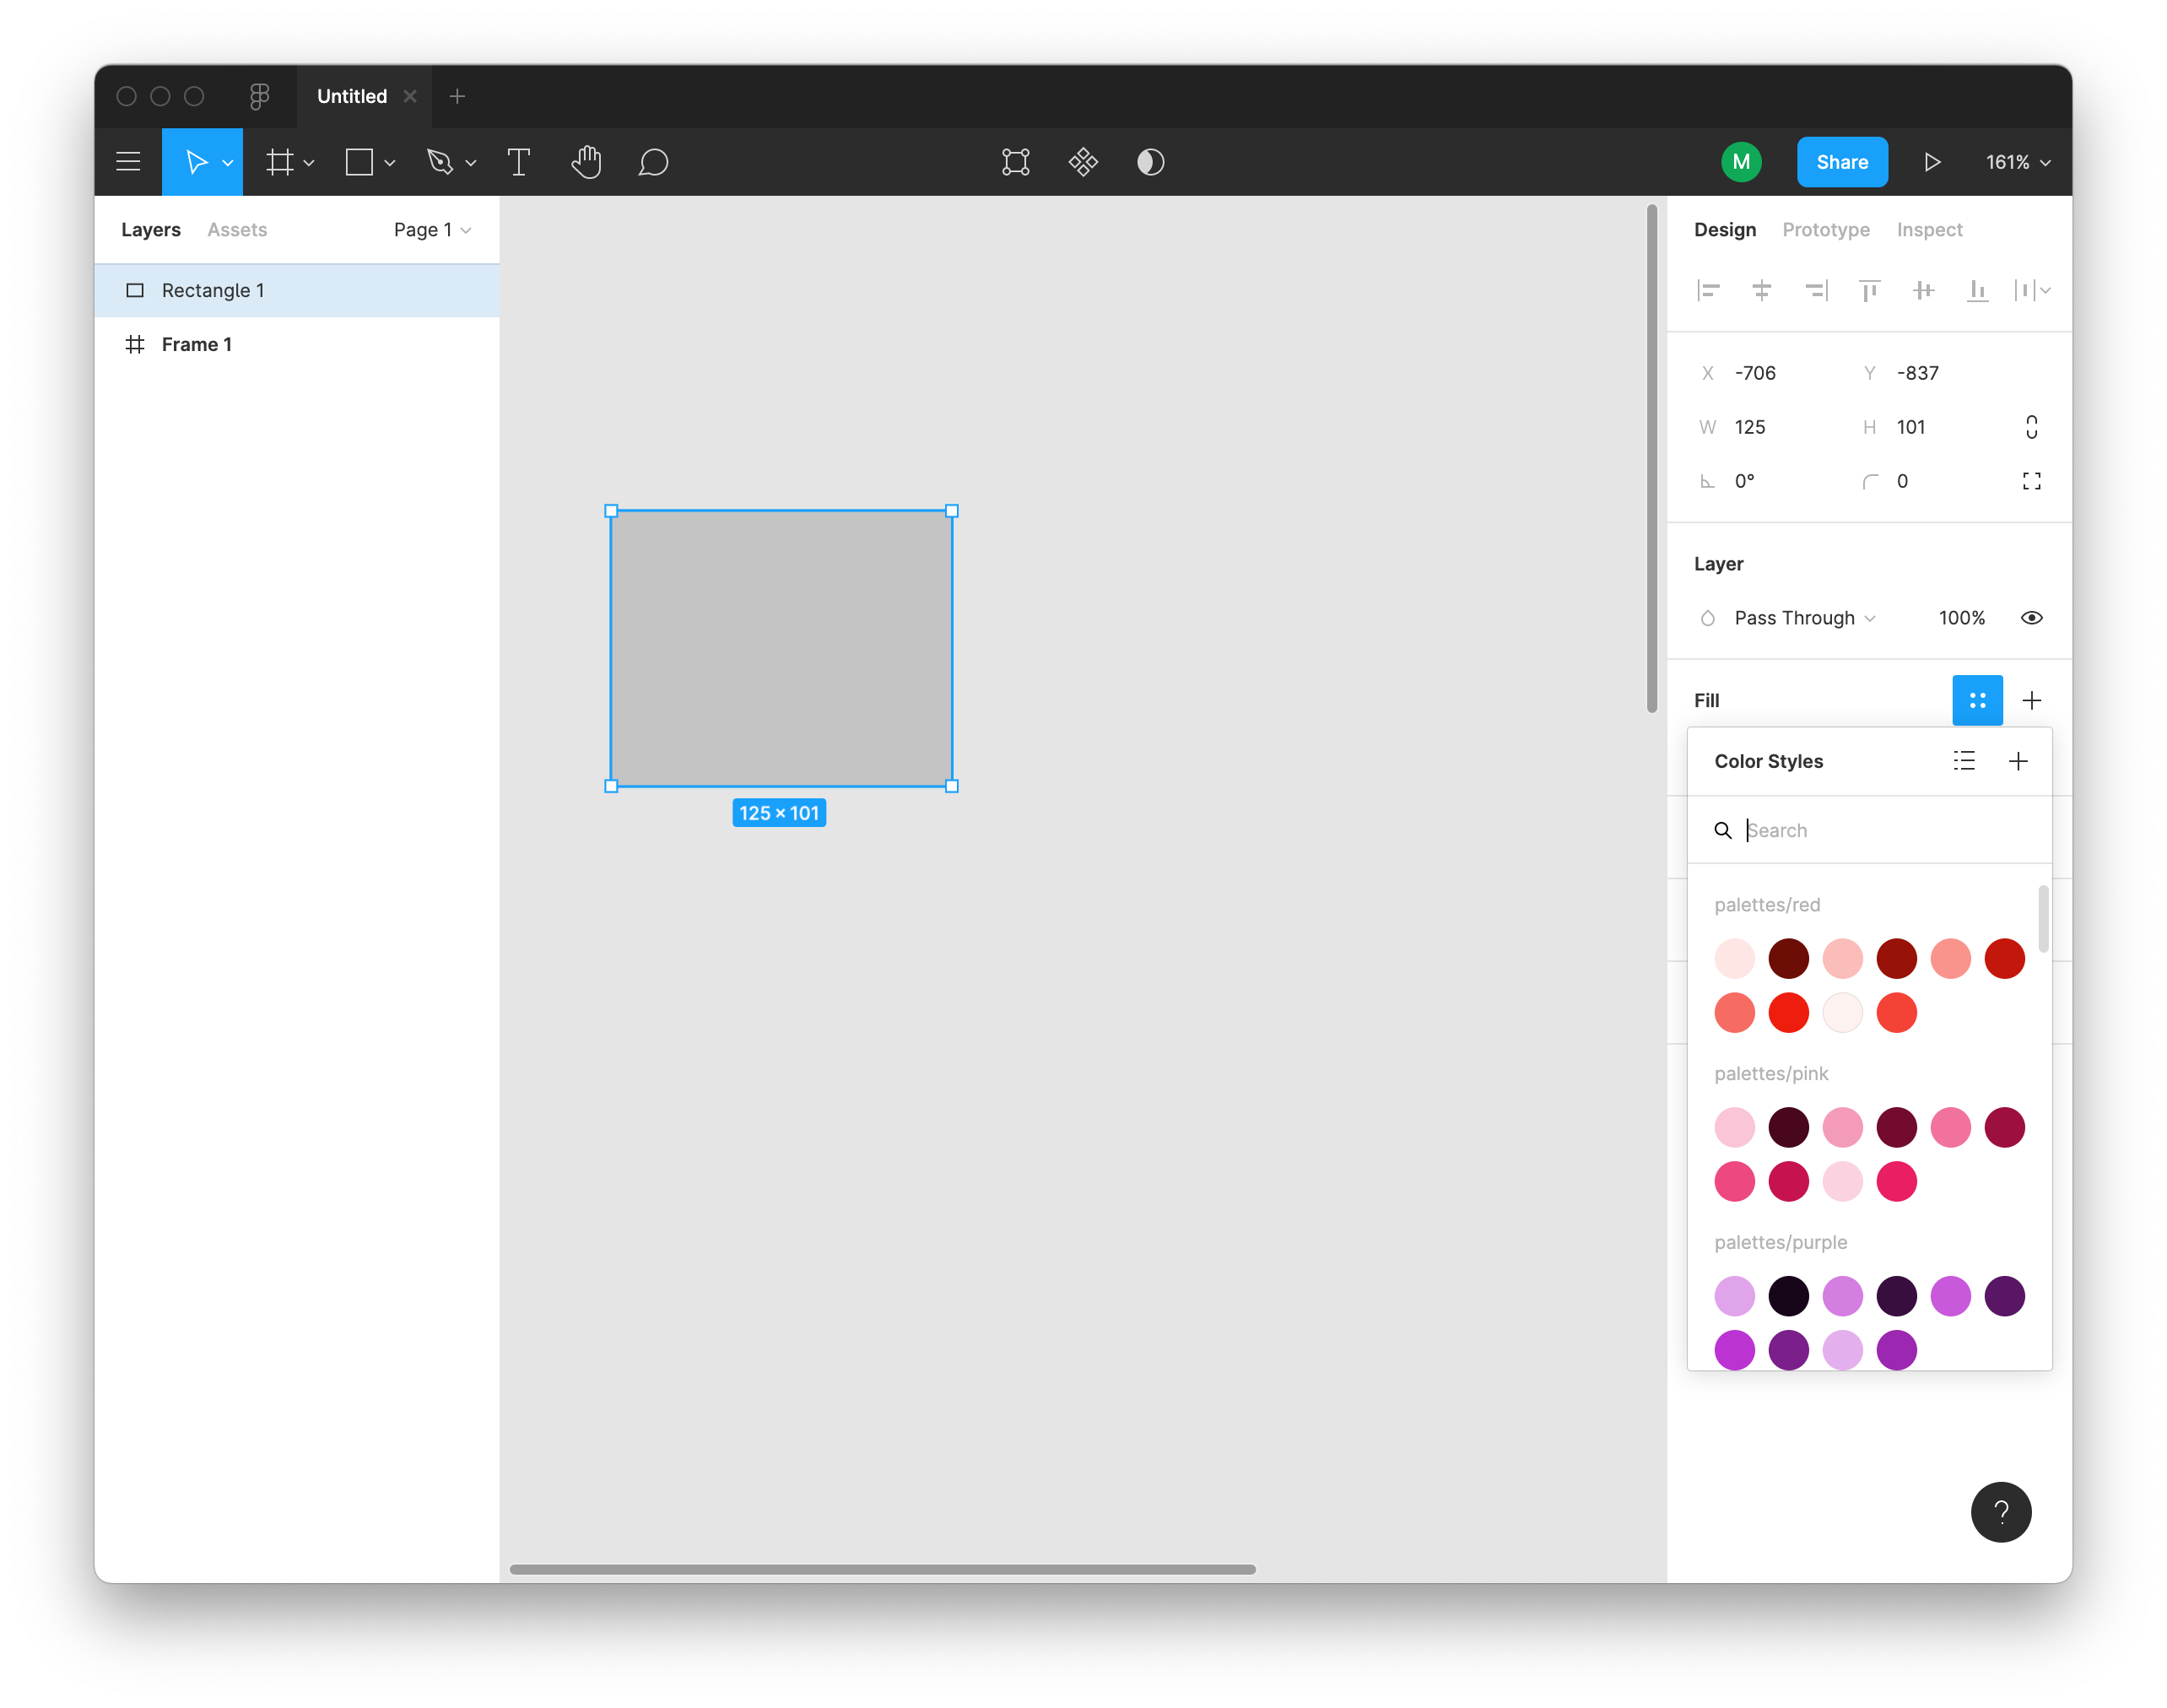Open the hamburger main menu
Screen dimensions: 2167x1708
click(x=128, y=162)
